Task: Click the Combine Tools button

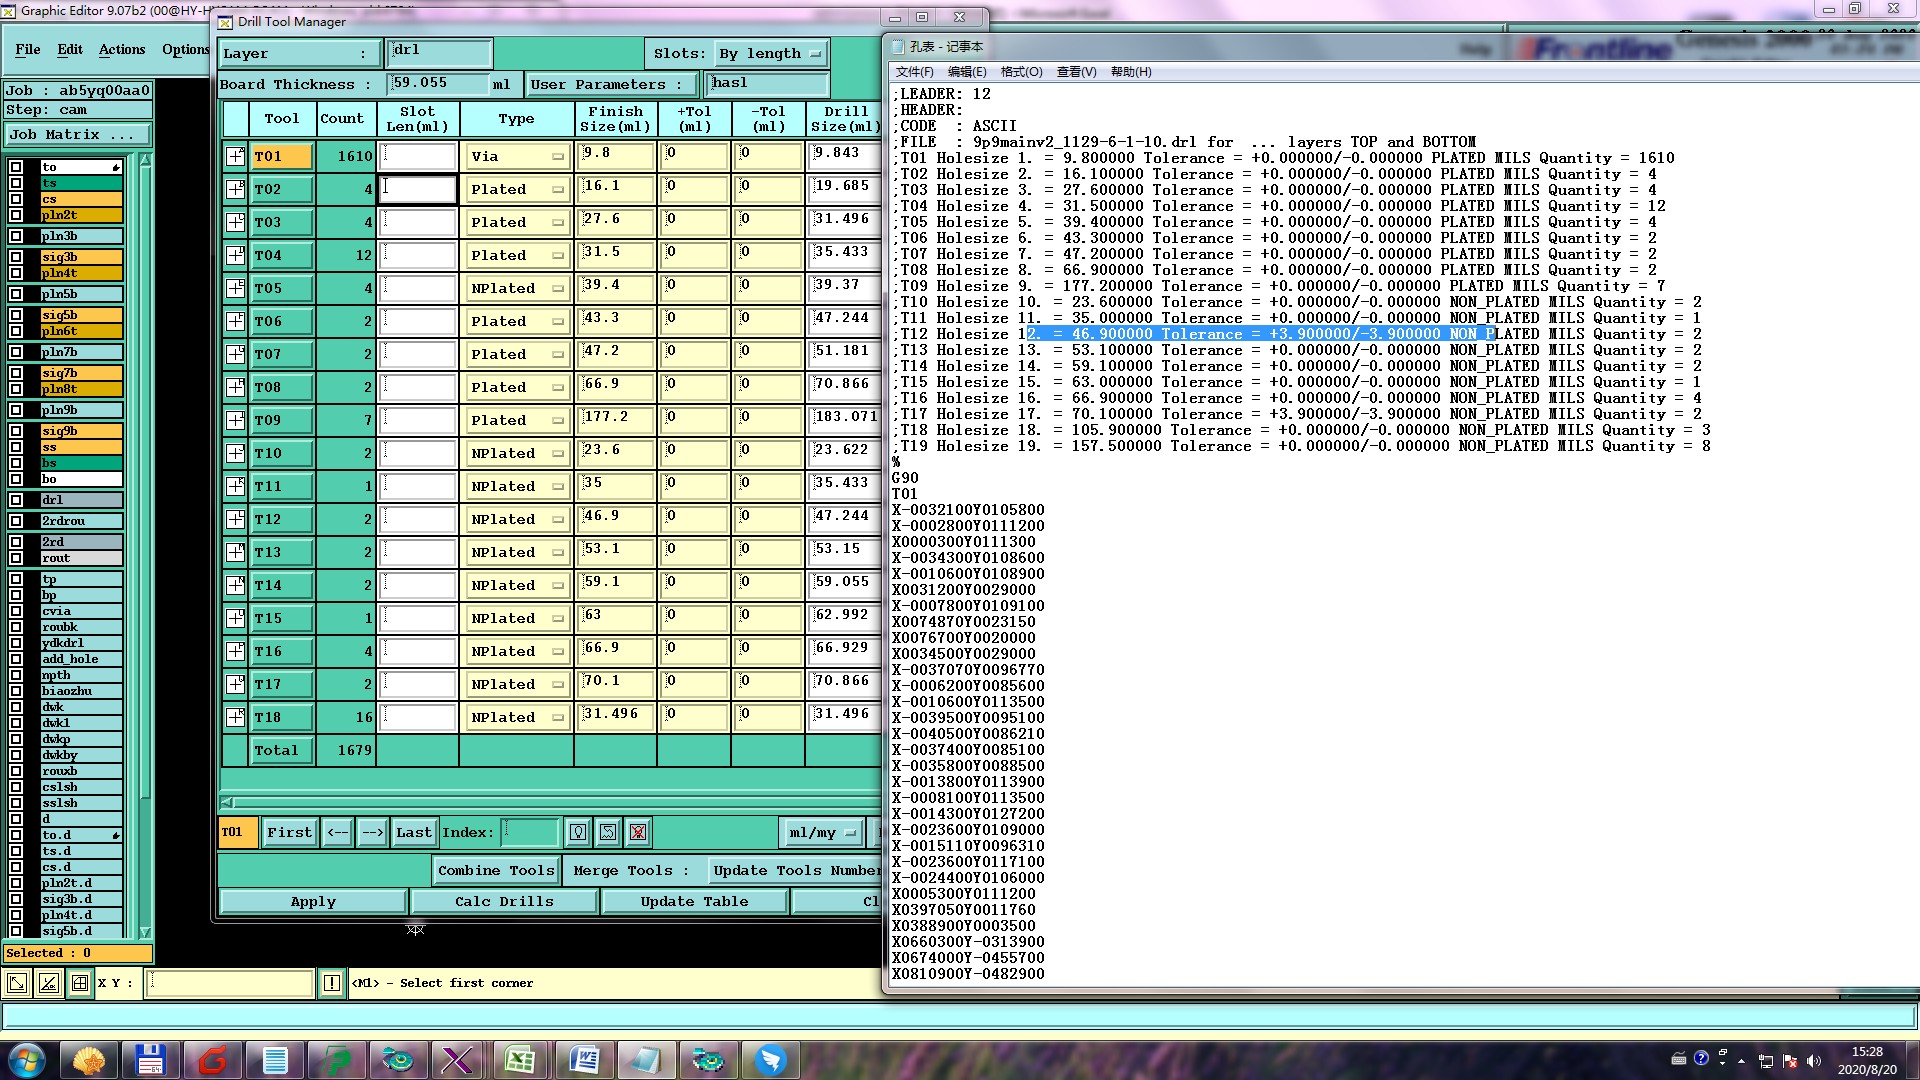Action: click(496, 870)
